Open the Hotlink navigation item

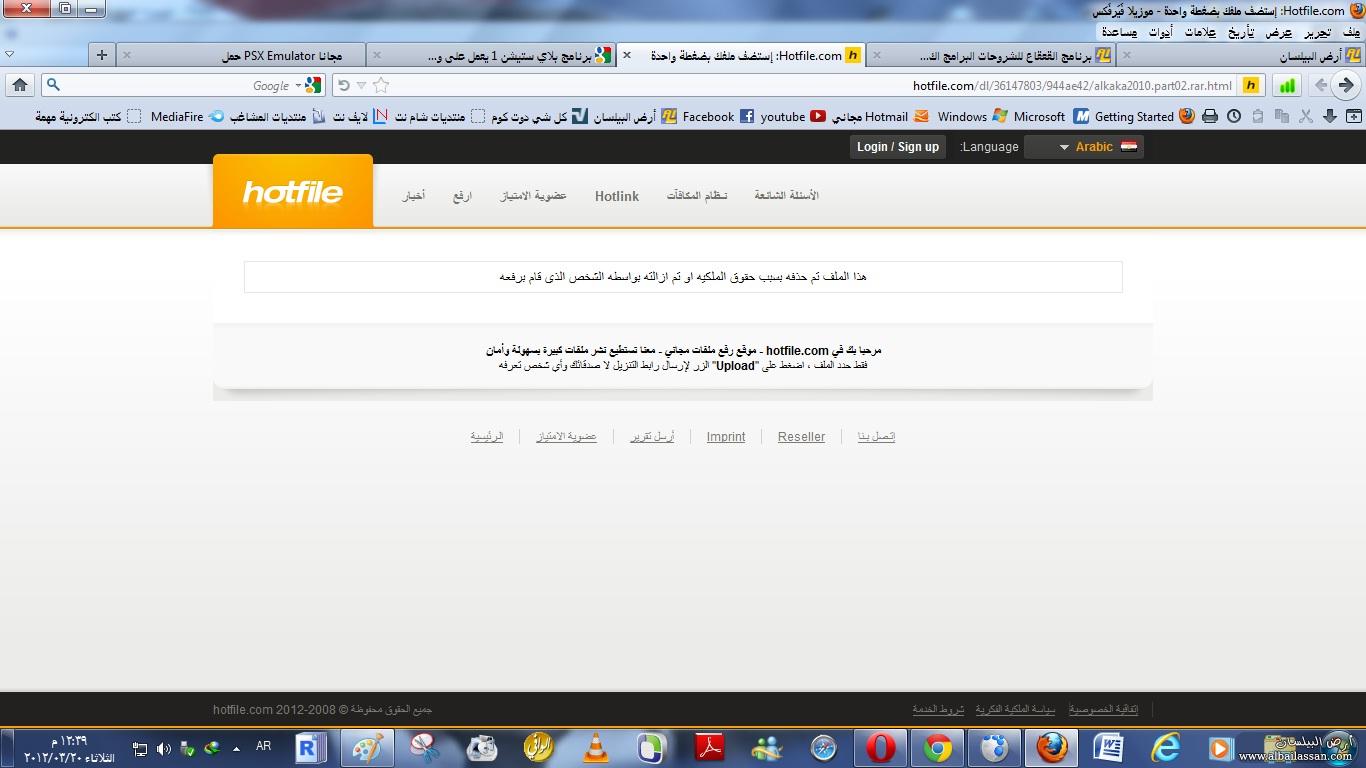[x=616, y=196]
